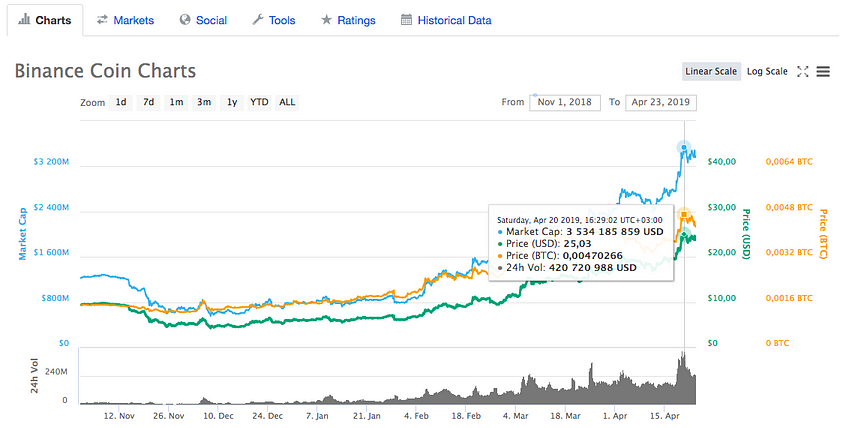Viewport: 846px width, 428px height.
Task: Click the 0,0016 BTC label
Action: tap(789, 298)
